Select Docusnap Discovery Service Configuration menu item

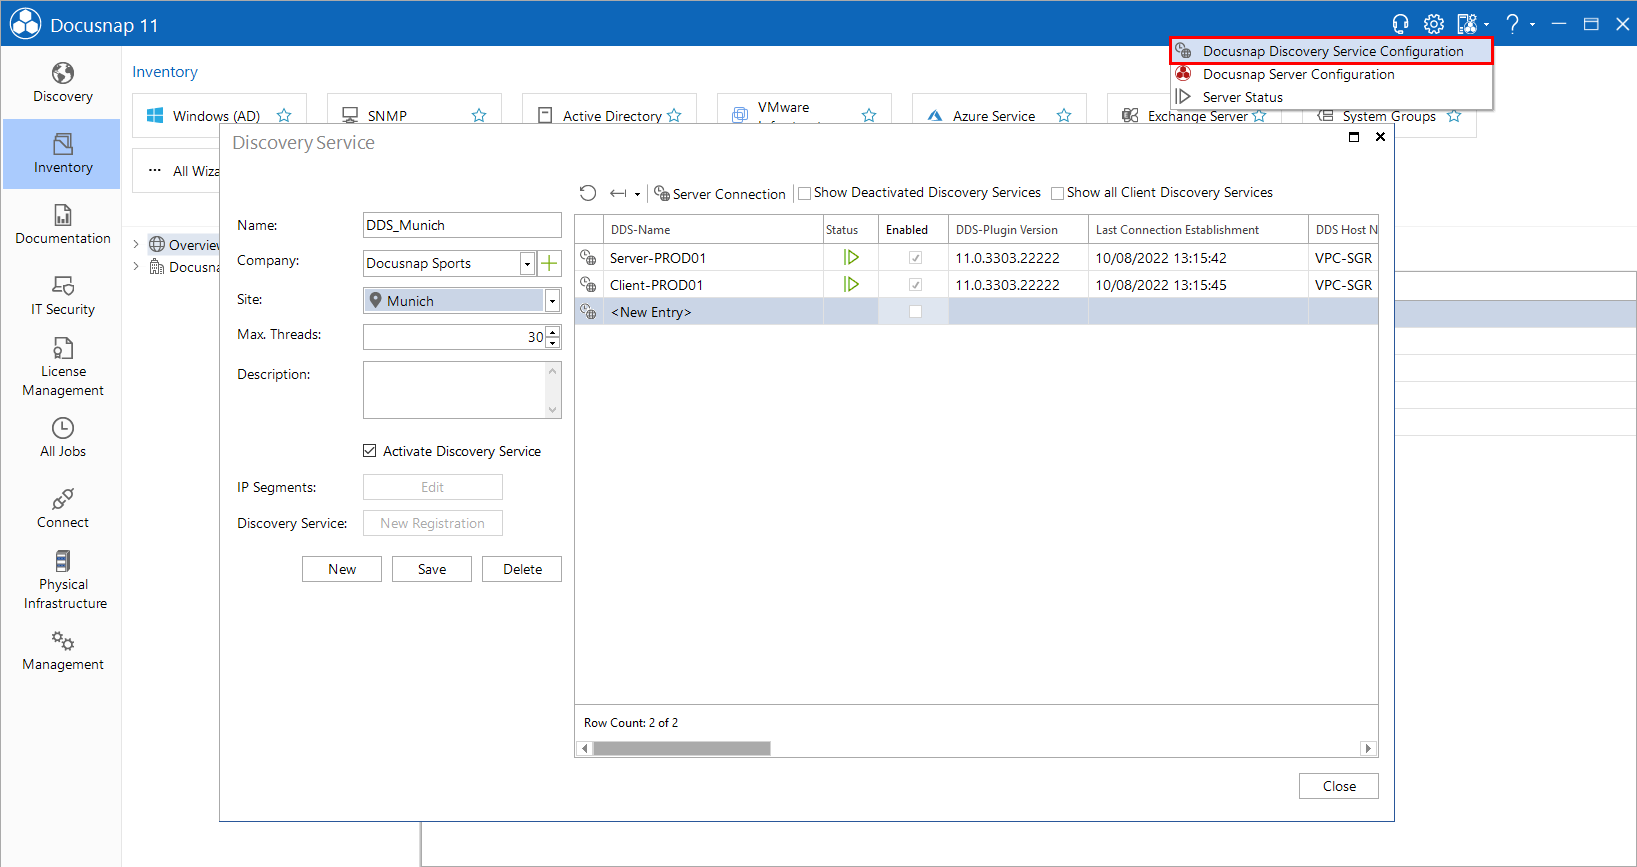1332,51
